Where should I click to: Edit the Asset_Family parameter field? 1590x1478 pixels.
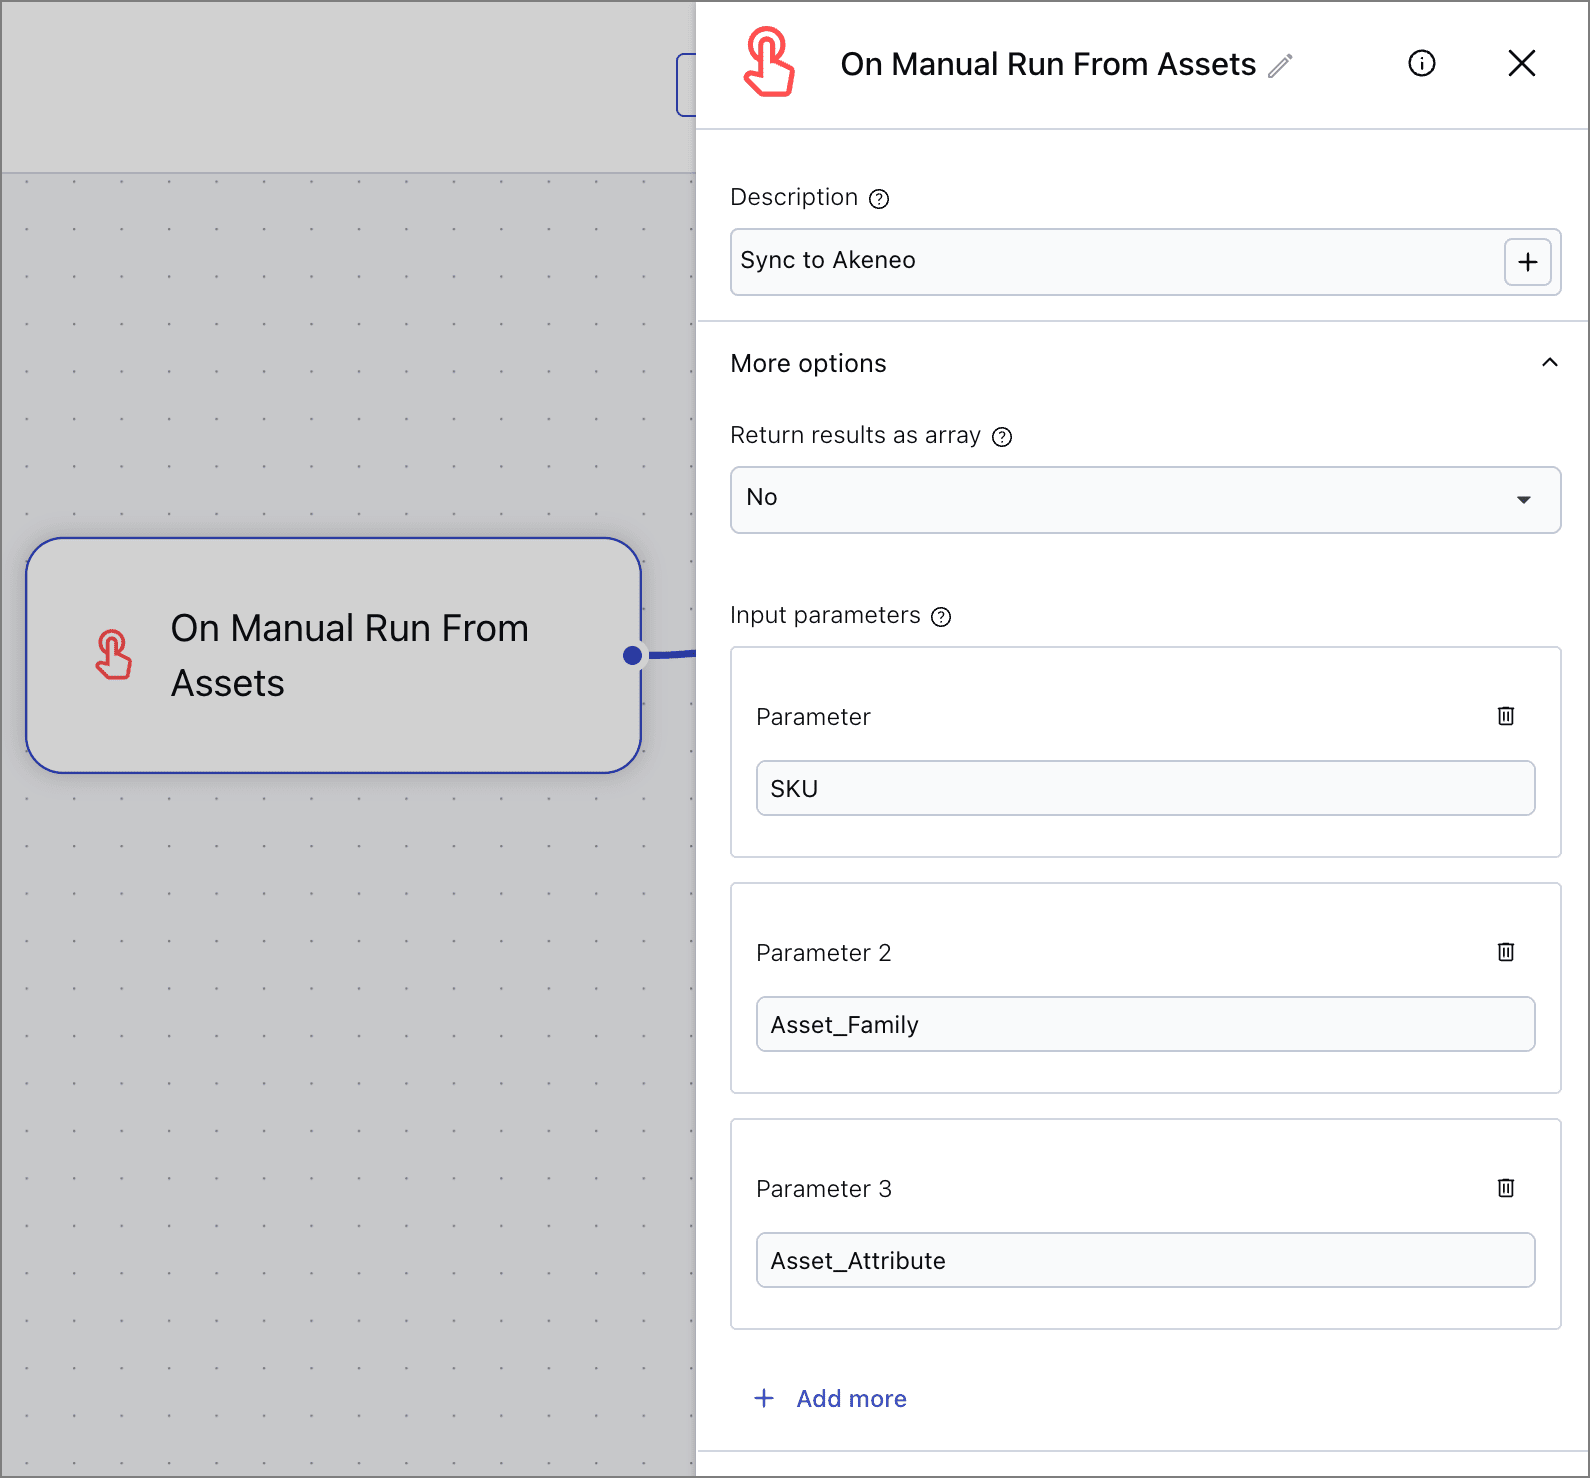pyautogui.click(x=1145, y=1024)
